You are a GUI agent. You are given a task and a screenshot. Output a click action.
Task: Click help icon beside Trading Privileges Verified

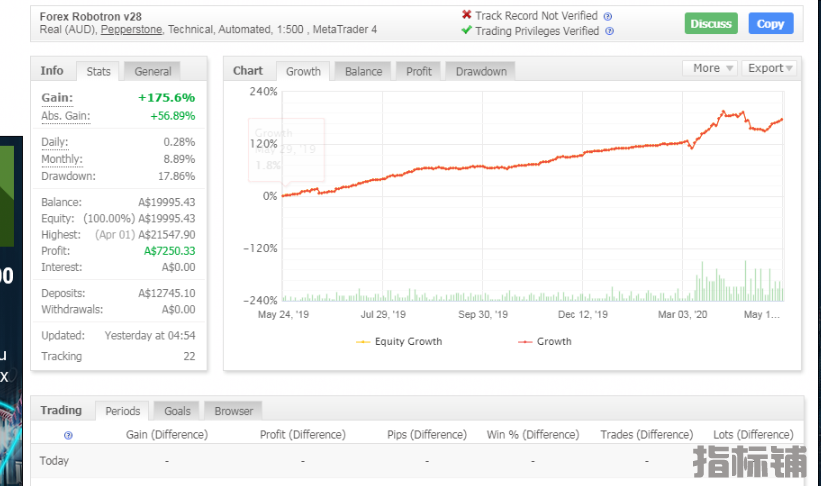[x=610, y=31]
